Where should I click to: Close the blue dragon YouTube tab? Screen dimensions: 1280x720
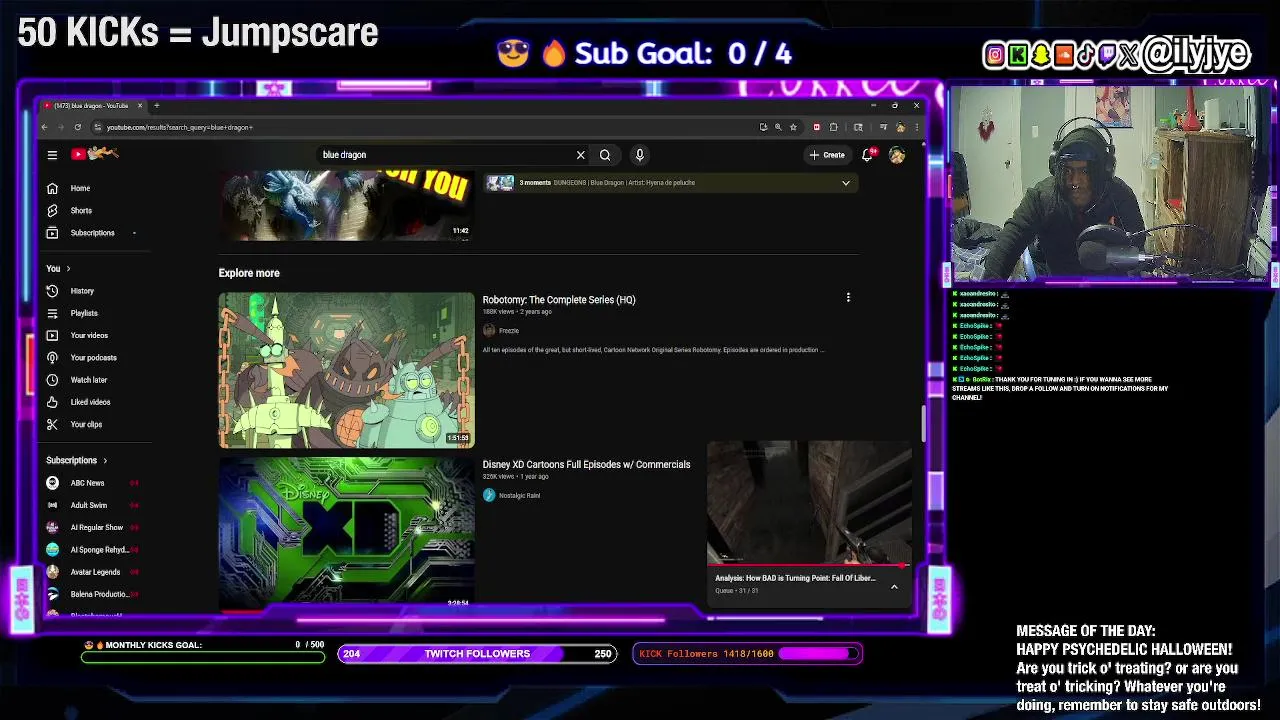(x=140, y=106)
